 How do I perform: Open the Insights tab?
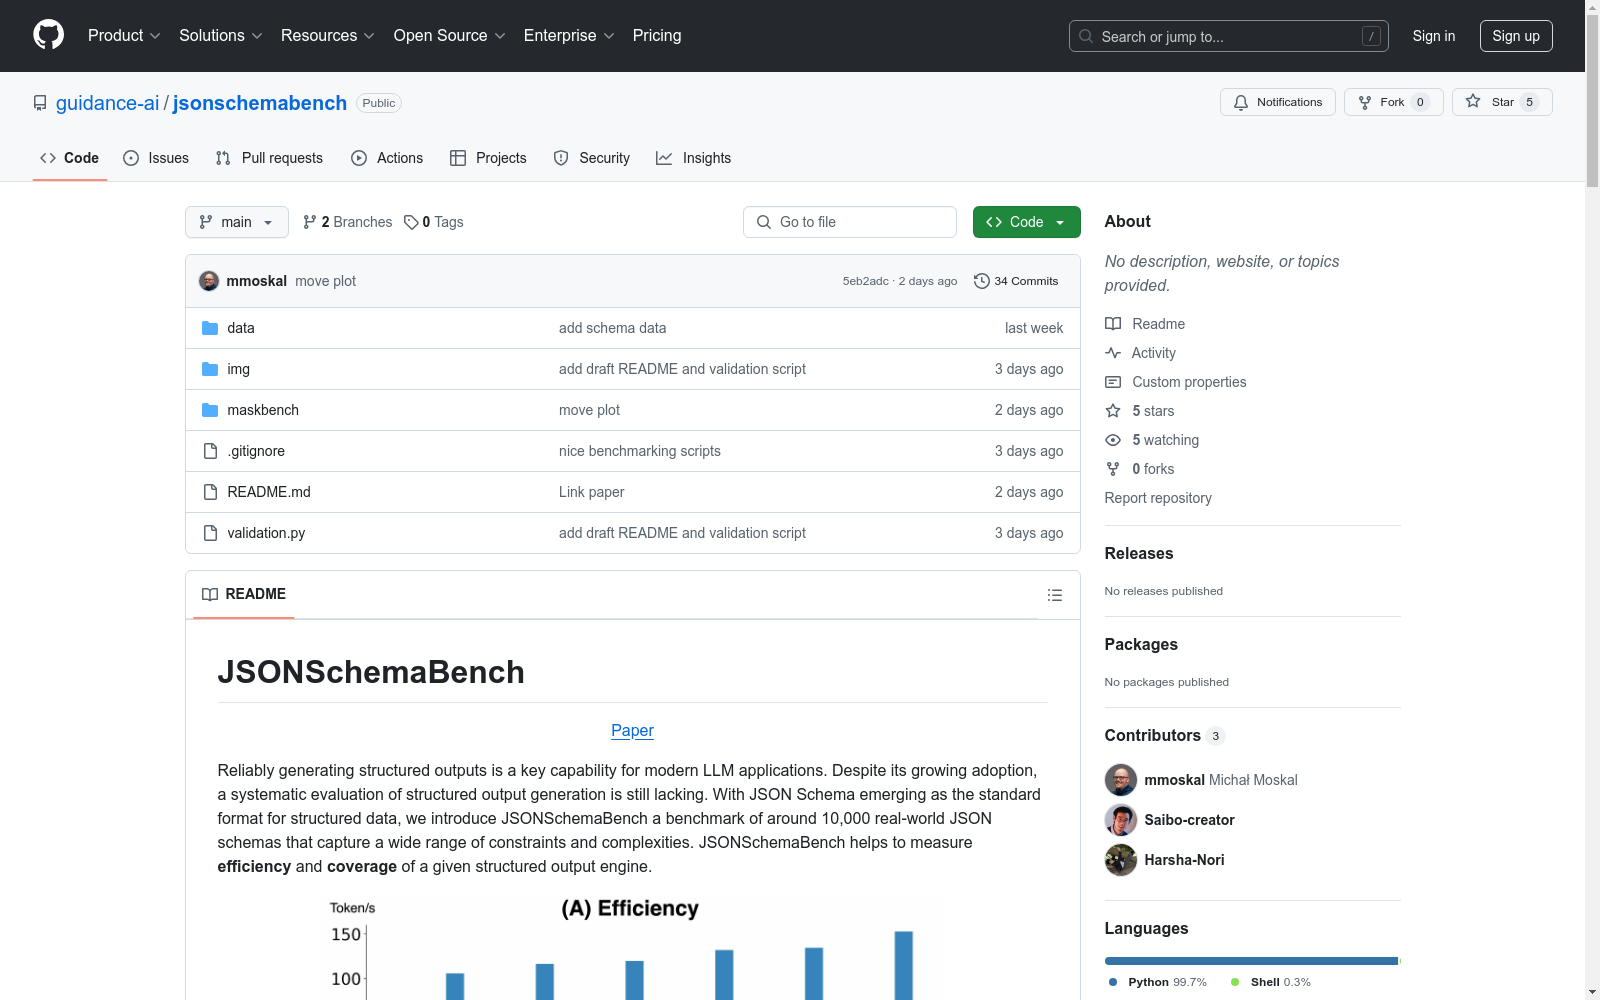click(694, 158)
